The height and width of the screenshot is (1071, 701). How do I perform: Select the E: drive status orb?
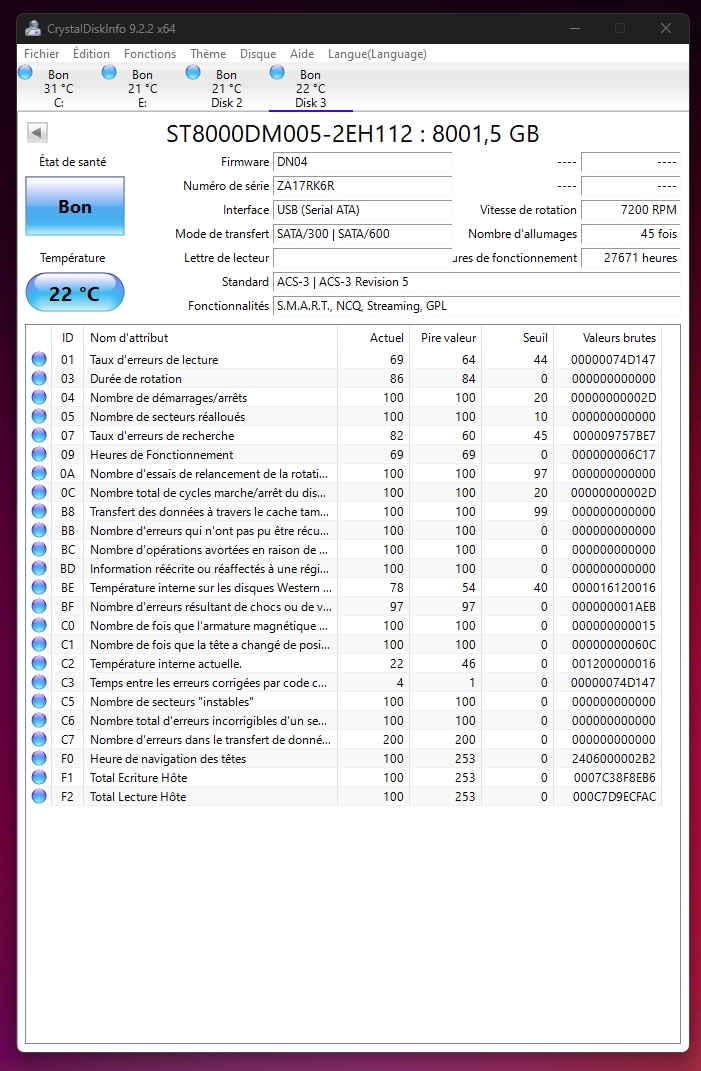pos(109,73)
